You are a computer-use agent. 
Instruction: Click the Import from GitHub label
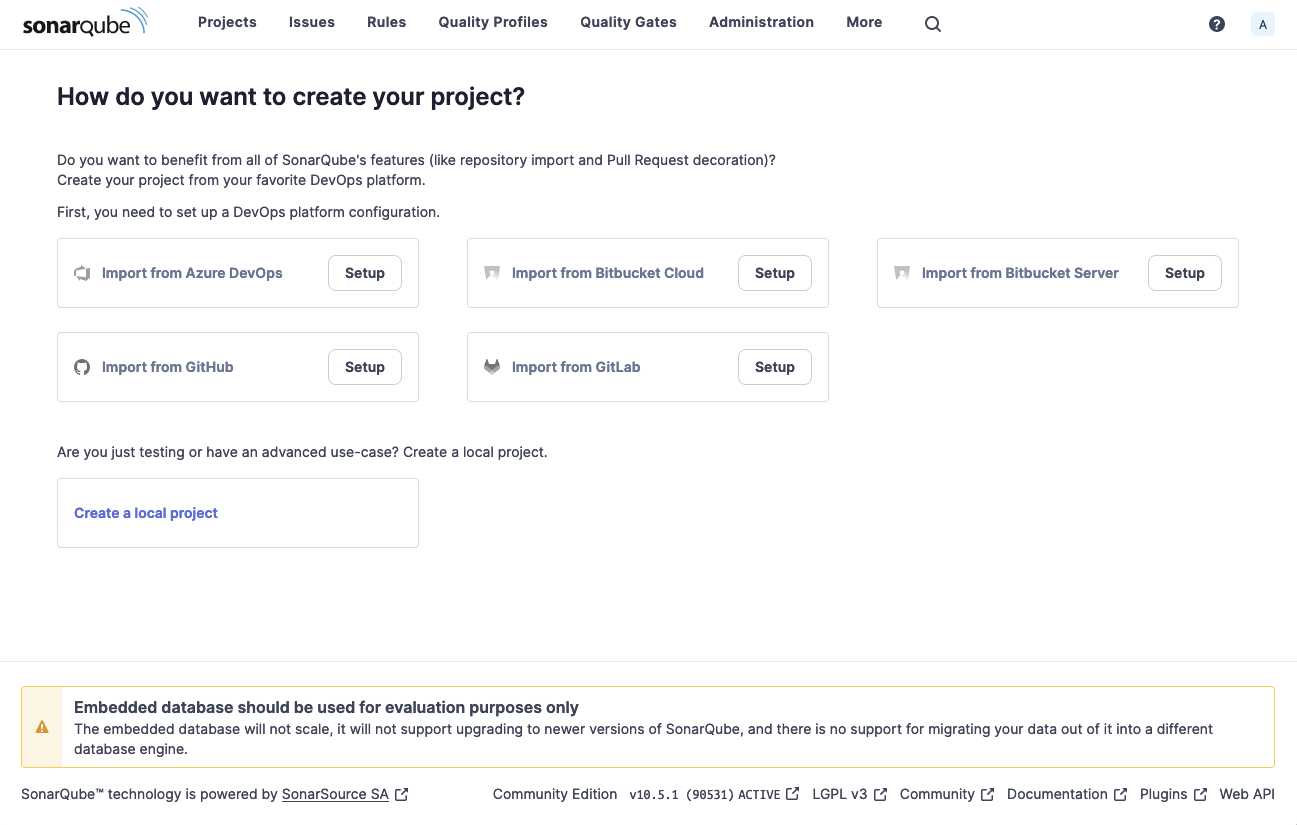tap(167, 367)
